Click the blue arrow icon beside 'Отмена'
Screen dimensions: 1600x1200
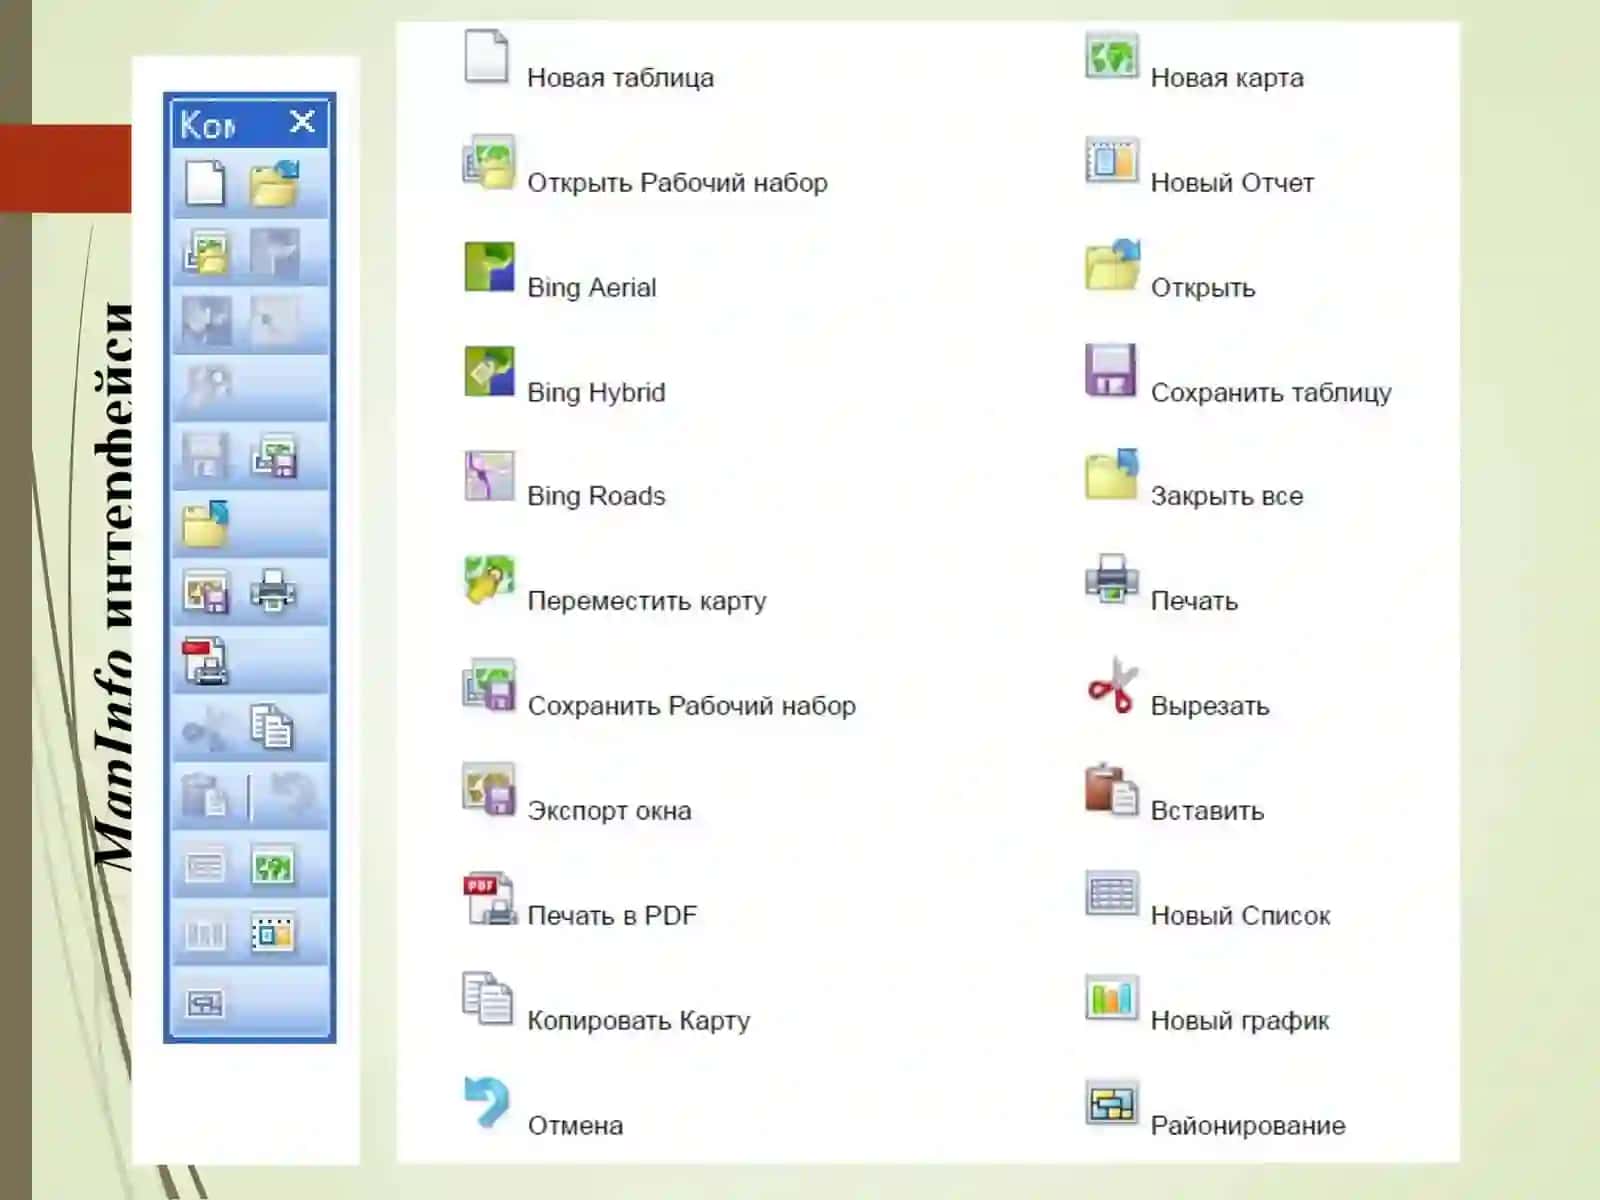click(487, 1102)
